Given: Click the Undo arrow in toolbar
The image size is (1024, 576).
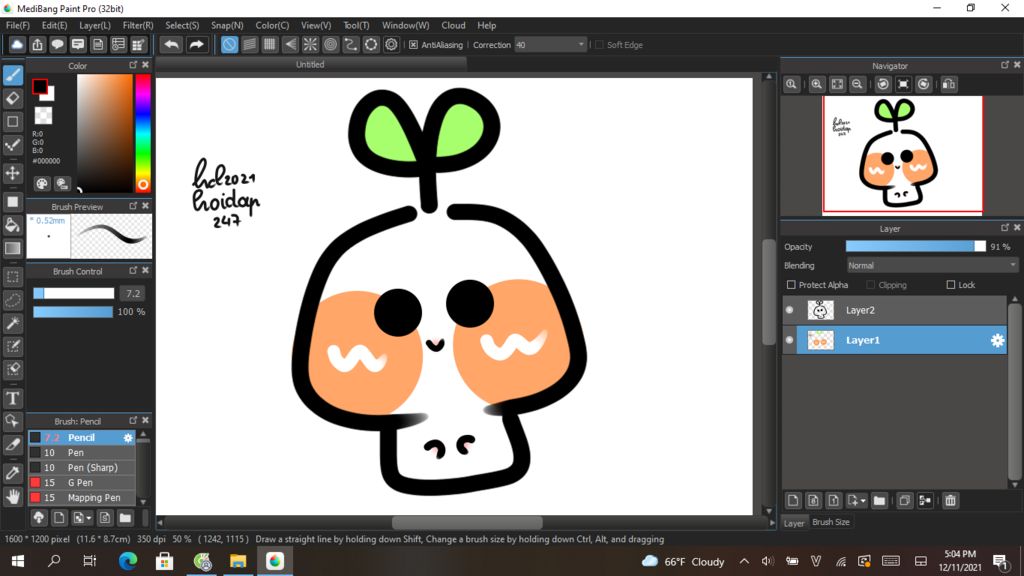Looking at the screenshot, I should point(172,44).
